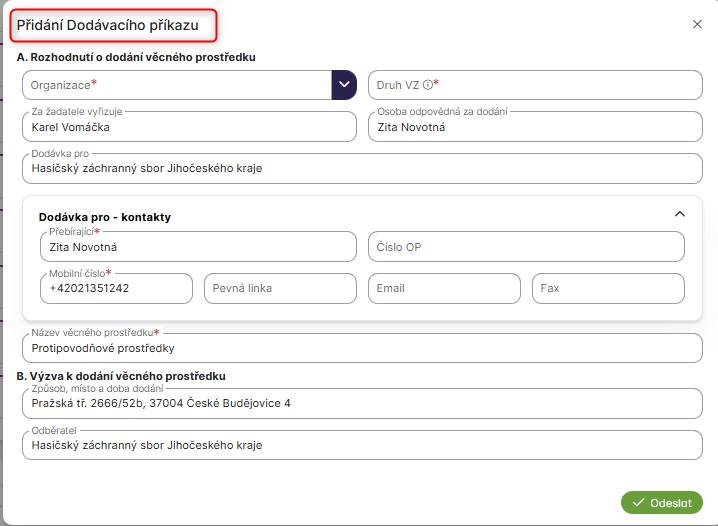The height and width of the screenshot is (526, 718).
Task: Click the Způsob, místo a doba dodání field
Action: [362, 403]
